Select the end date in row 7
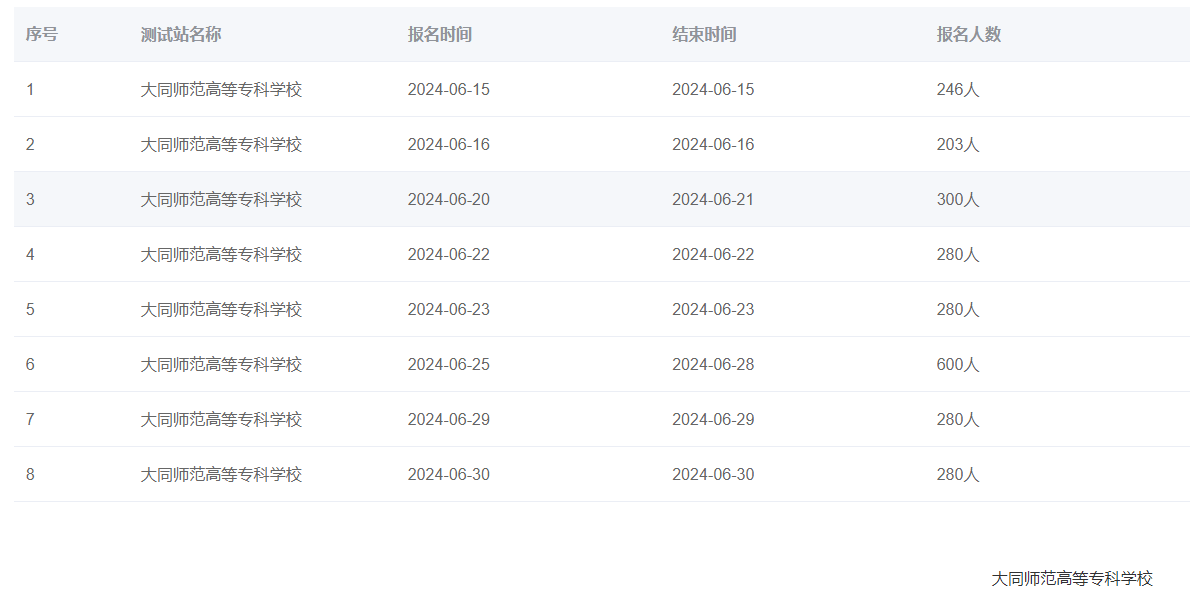 (x=713, y=419)
